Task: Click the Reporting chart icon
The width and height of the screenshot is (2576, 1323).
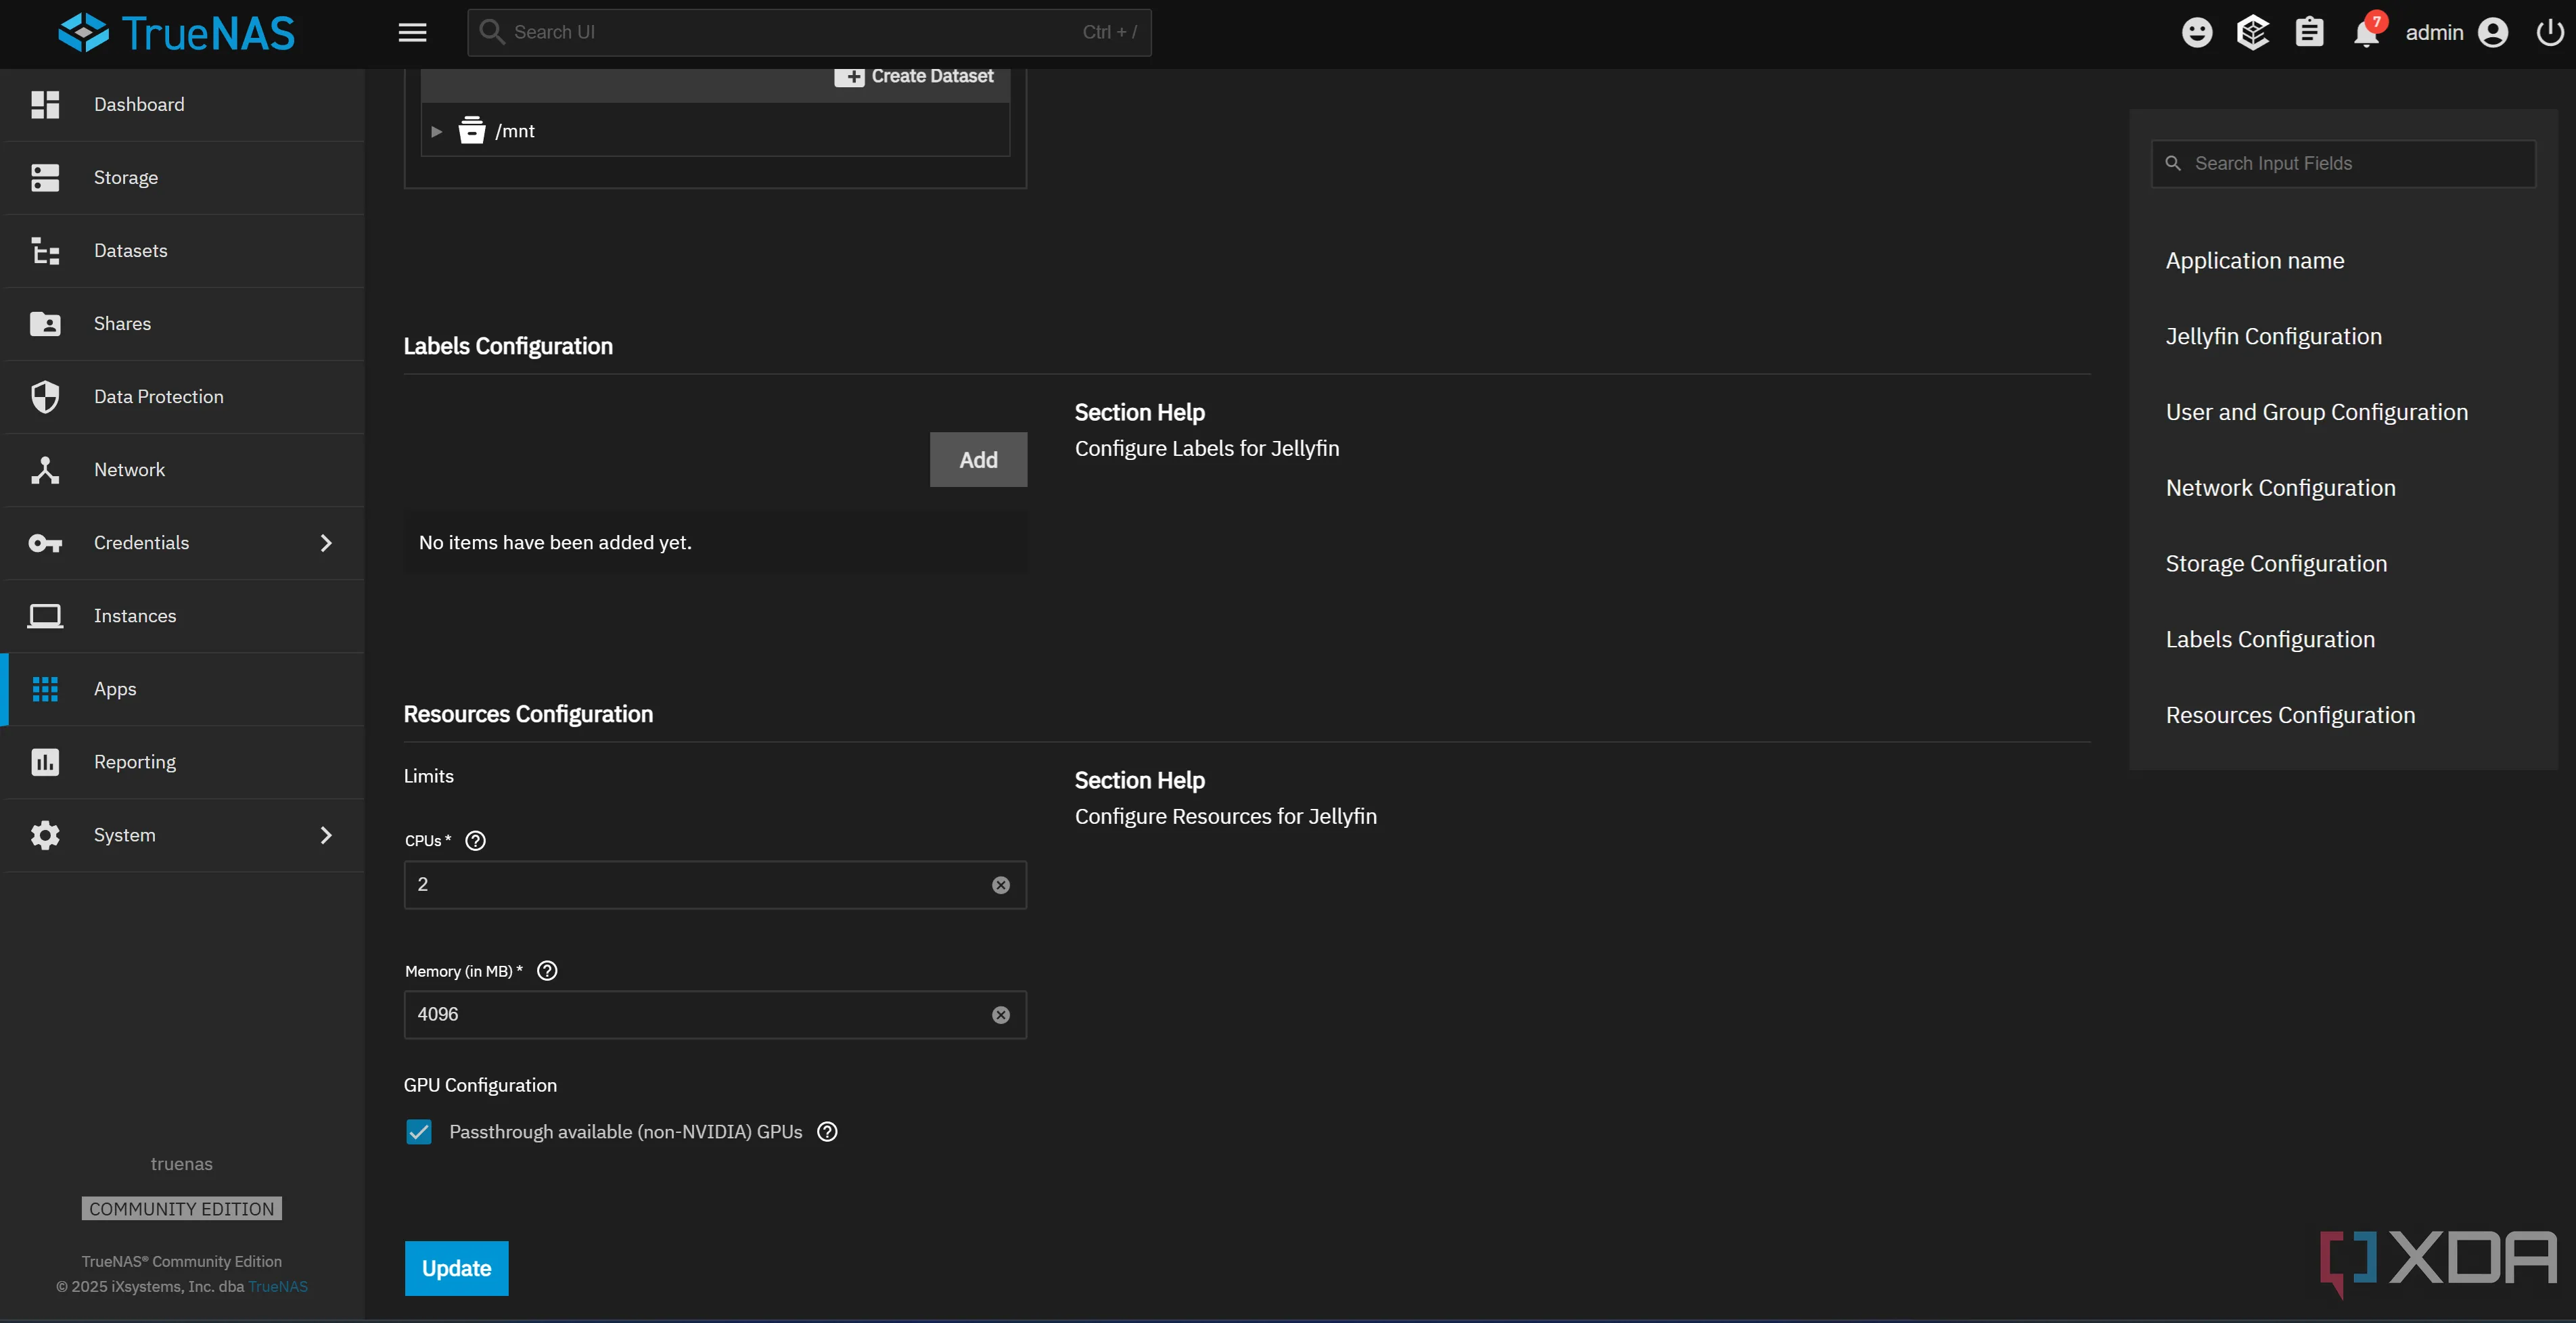Action: pos(45,762)
